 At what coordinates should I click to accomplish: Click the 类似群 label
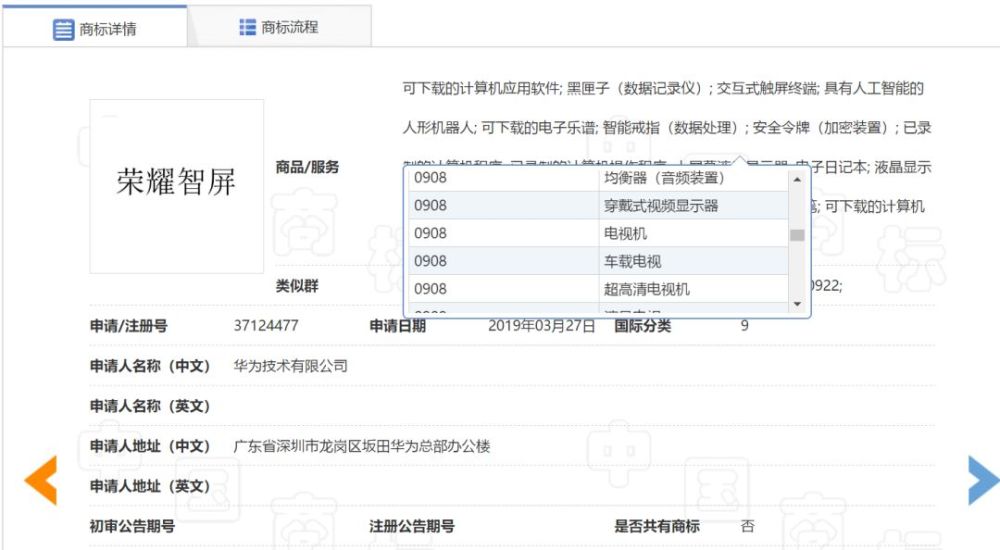tap(297, 286)
